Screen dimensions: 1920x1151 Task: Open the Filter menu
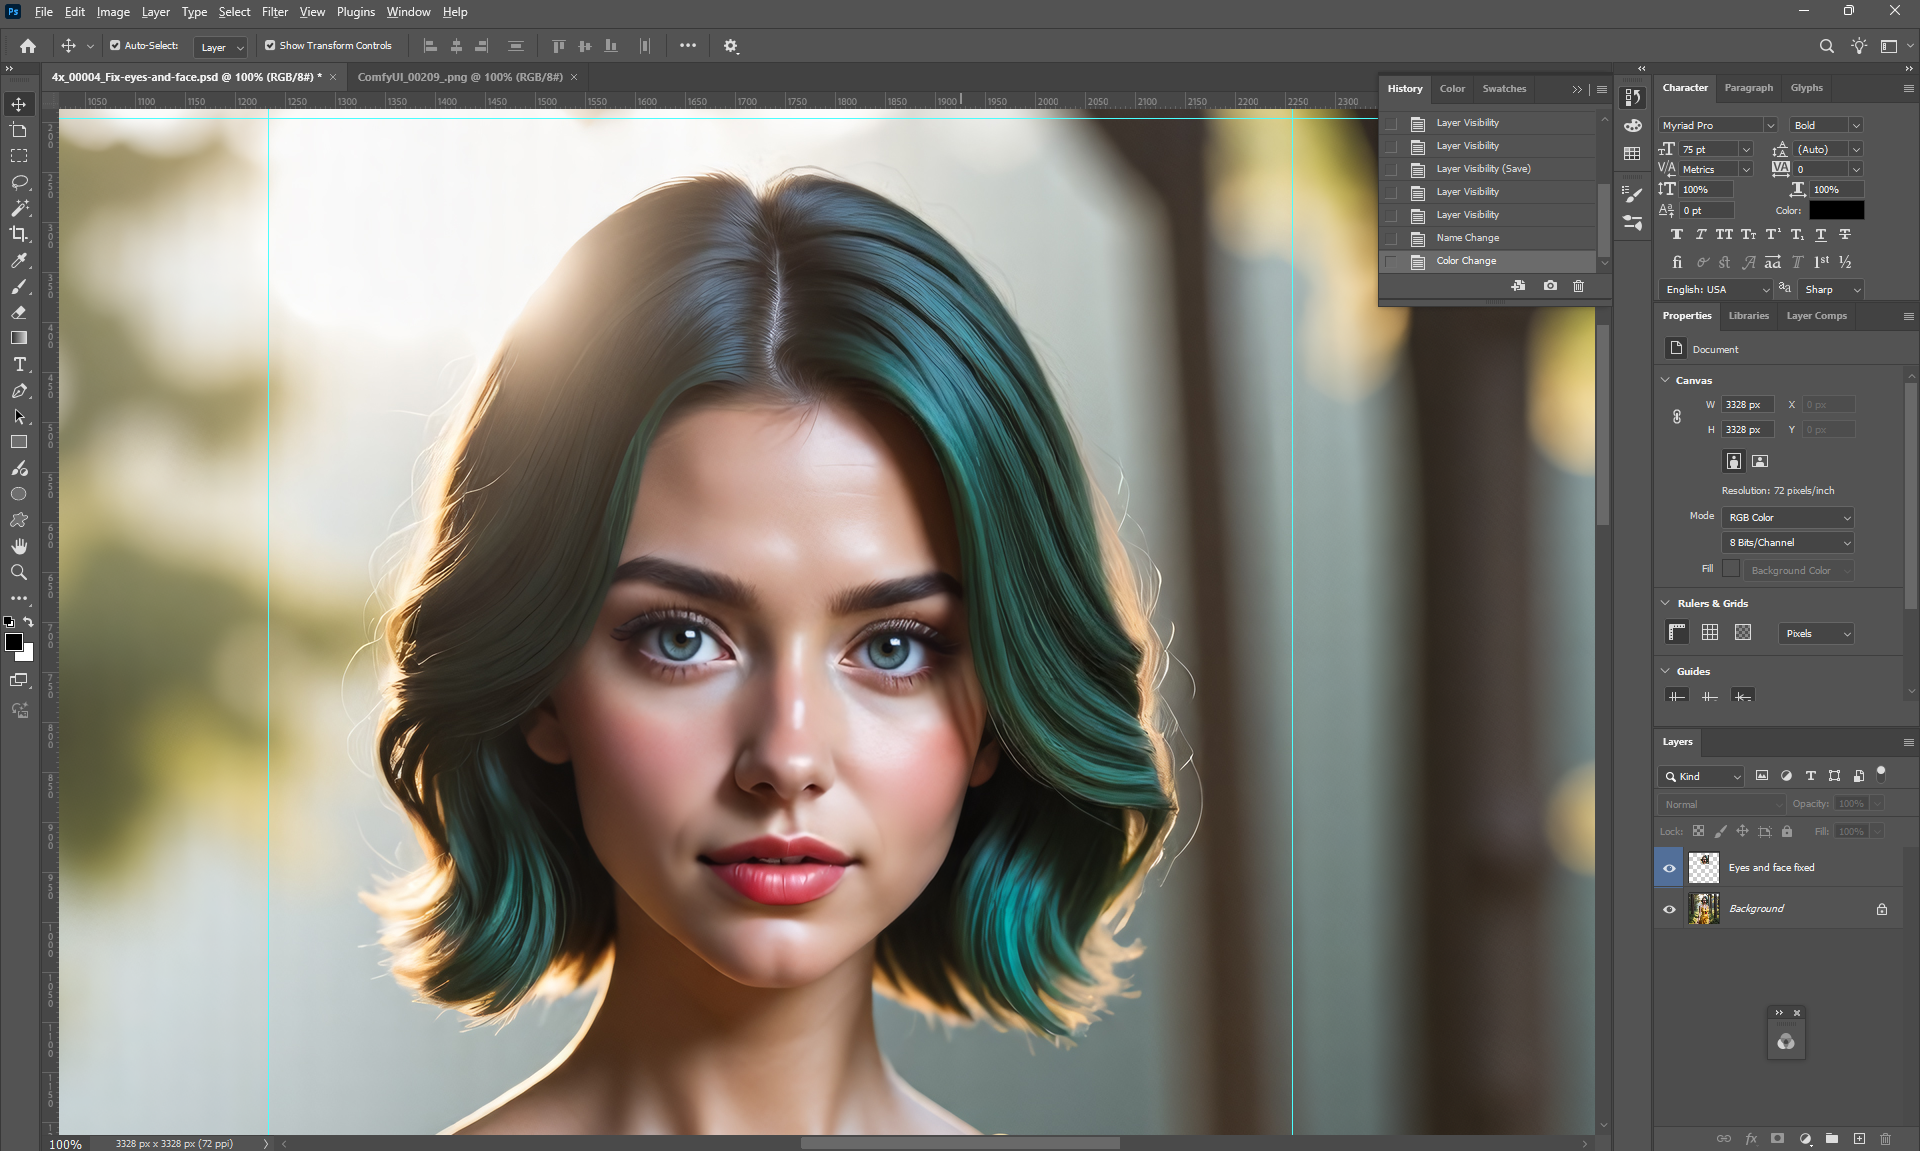point(274,12)
